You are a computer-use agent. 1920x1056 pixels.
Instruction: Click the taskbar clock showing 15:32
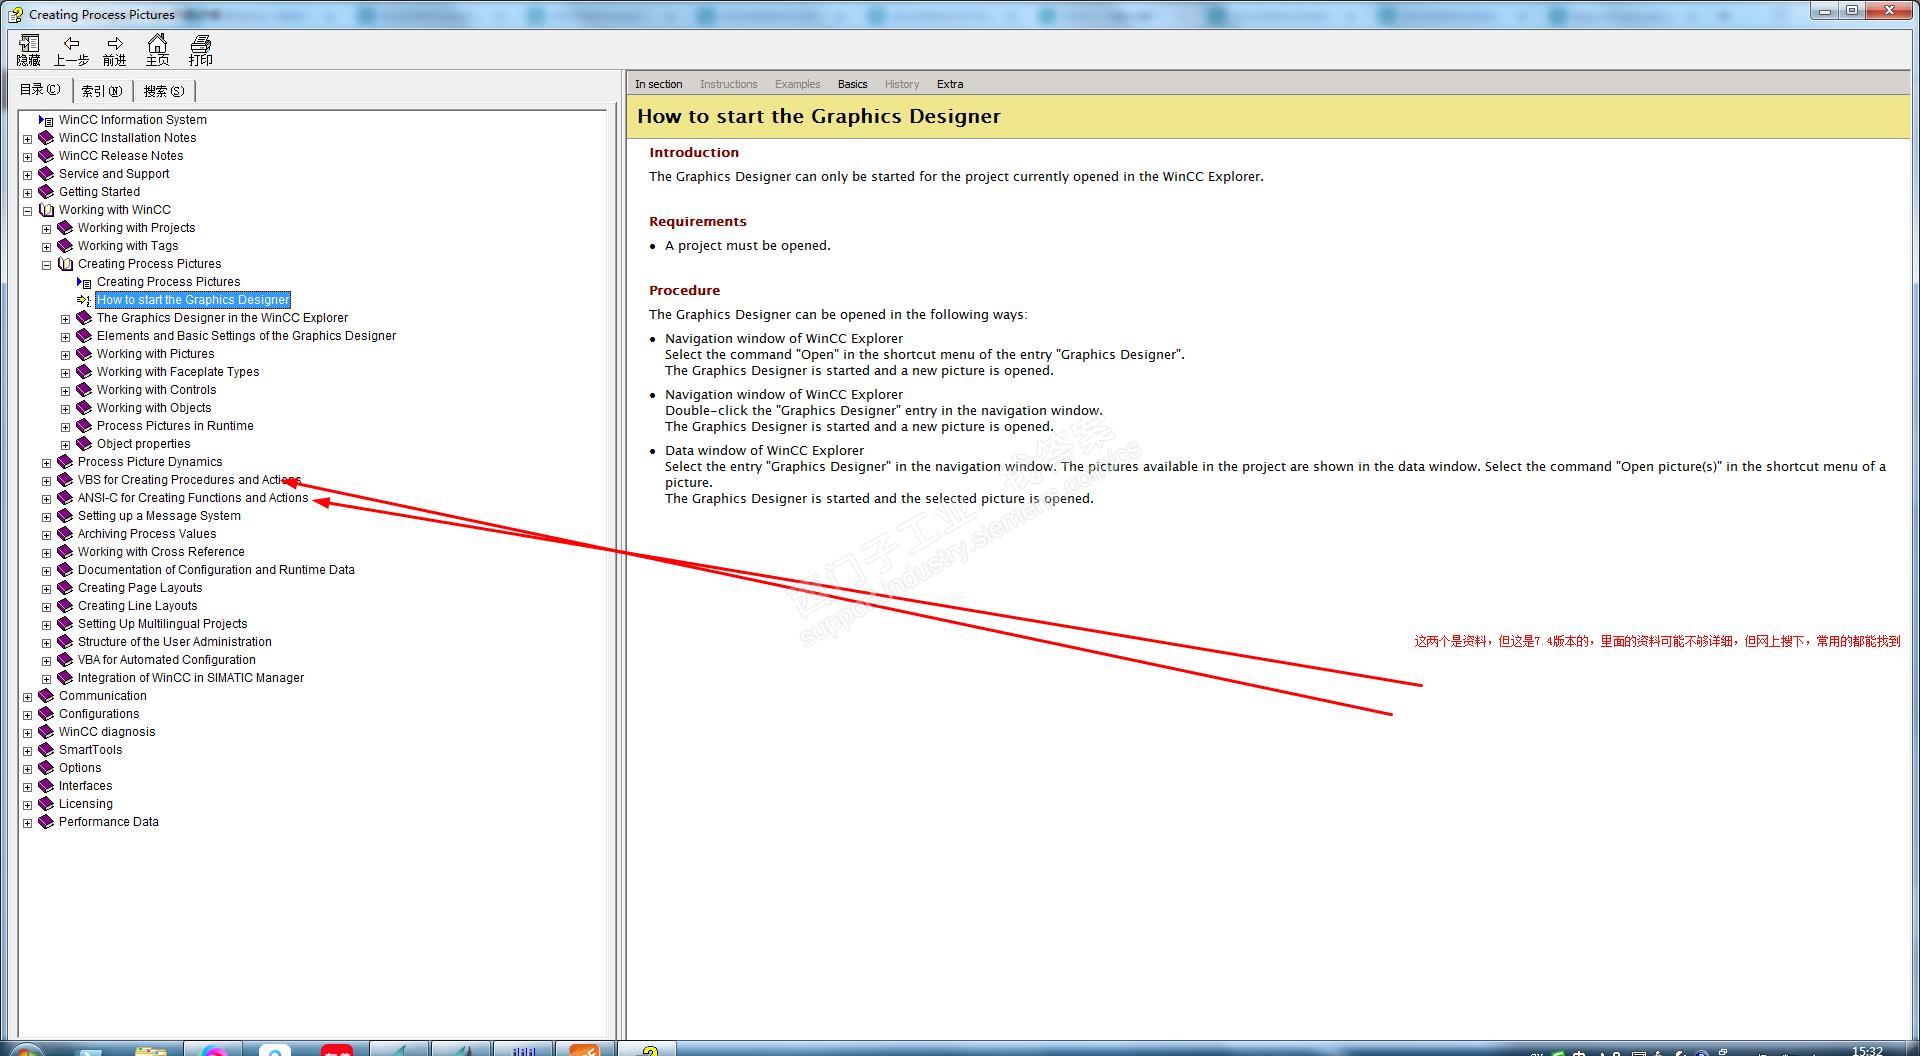coord(1867,1050)
